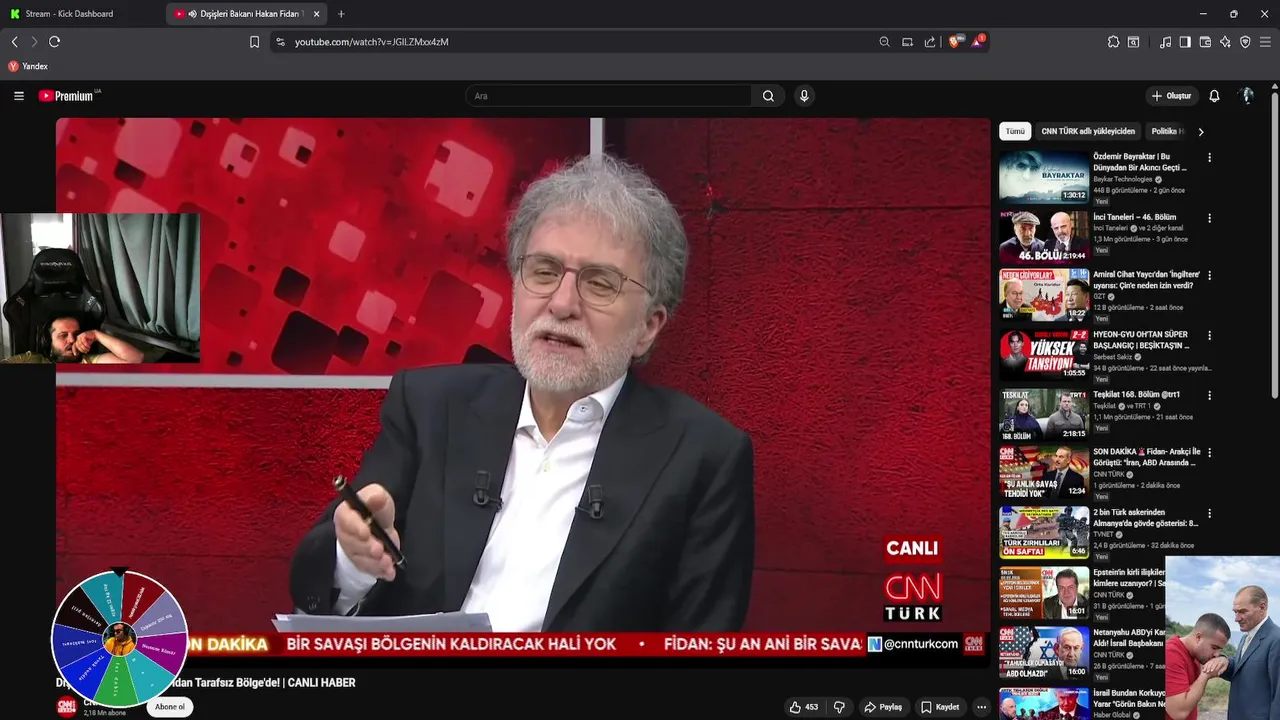Click the tab audio speaker icon
This screenshot has height=720, width=1280.
pos(192,14)
